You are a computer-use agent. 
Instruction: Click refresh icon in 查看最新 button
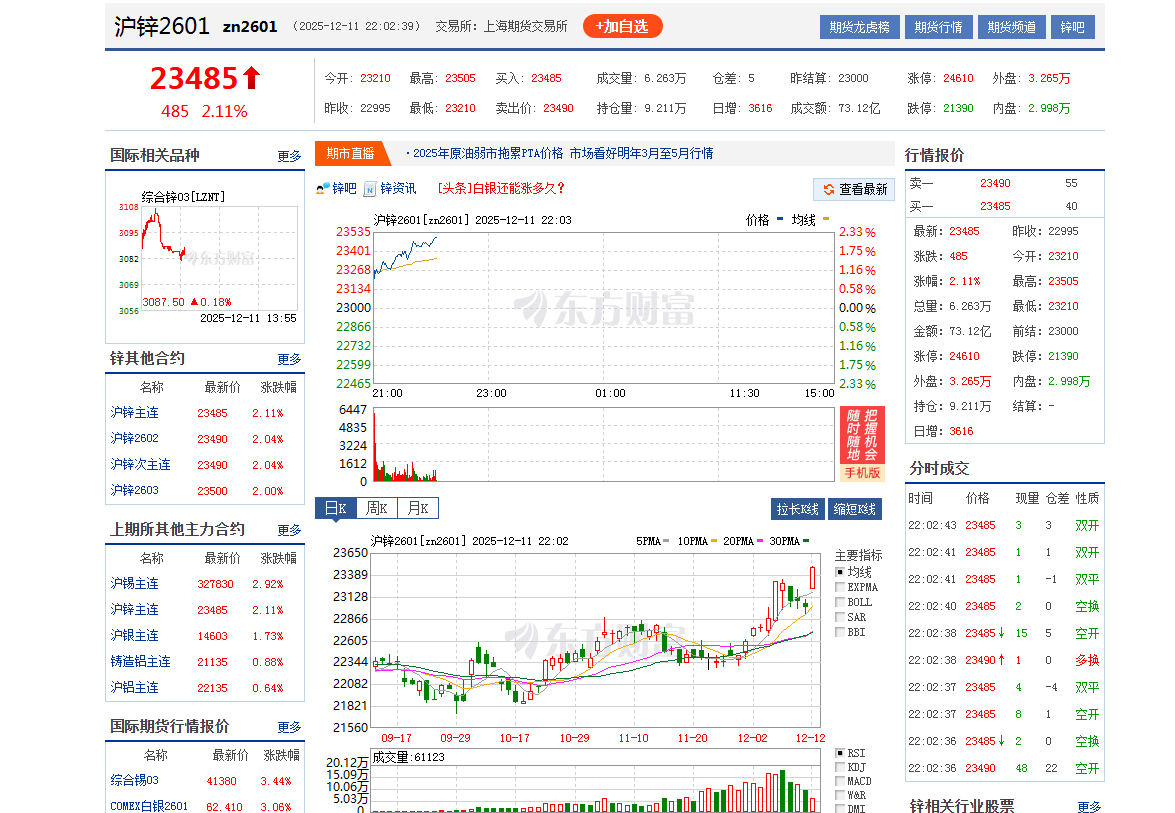tap(829, 190)
